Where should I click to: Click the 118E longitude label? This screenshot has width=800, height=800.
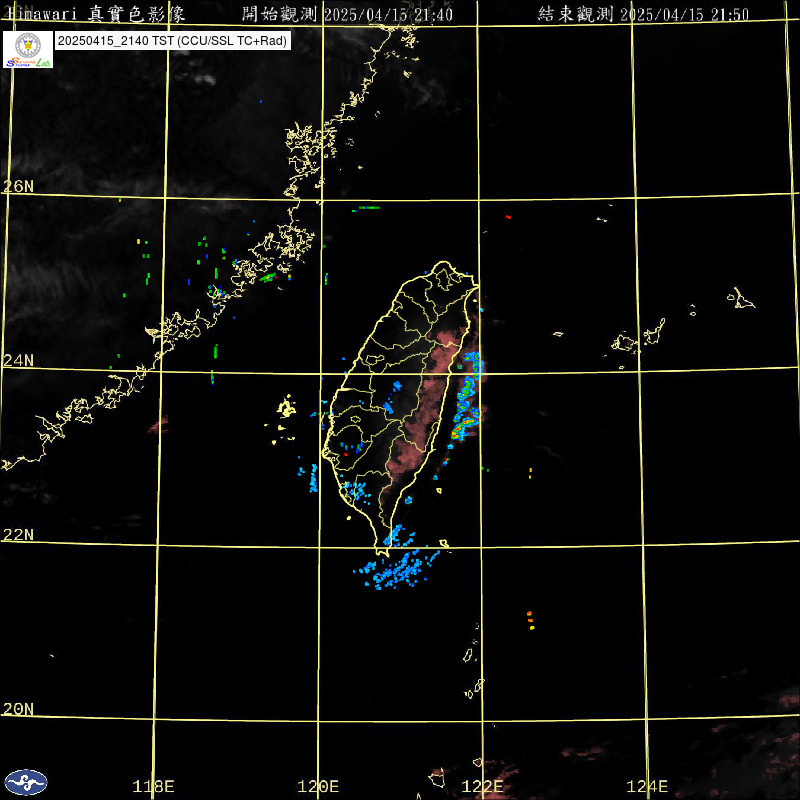pos(153,786)
